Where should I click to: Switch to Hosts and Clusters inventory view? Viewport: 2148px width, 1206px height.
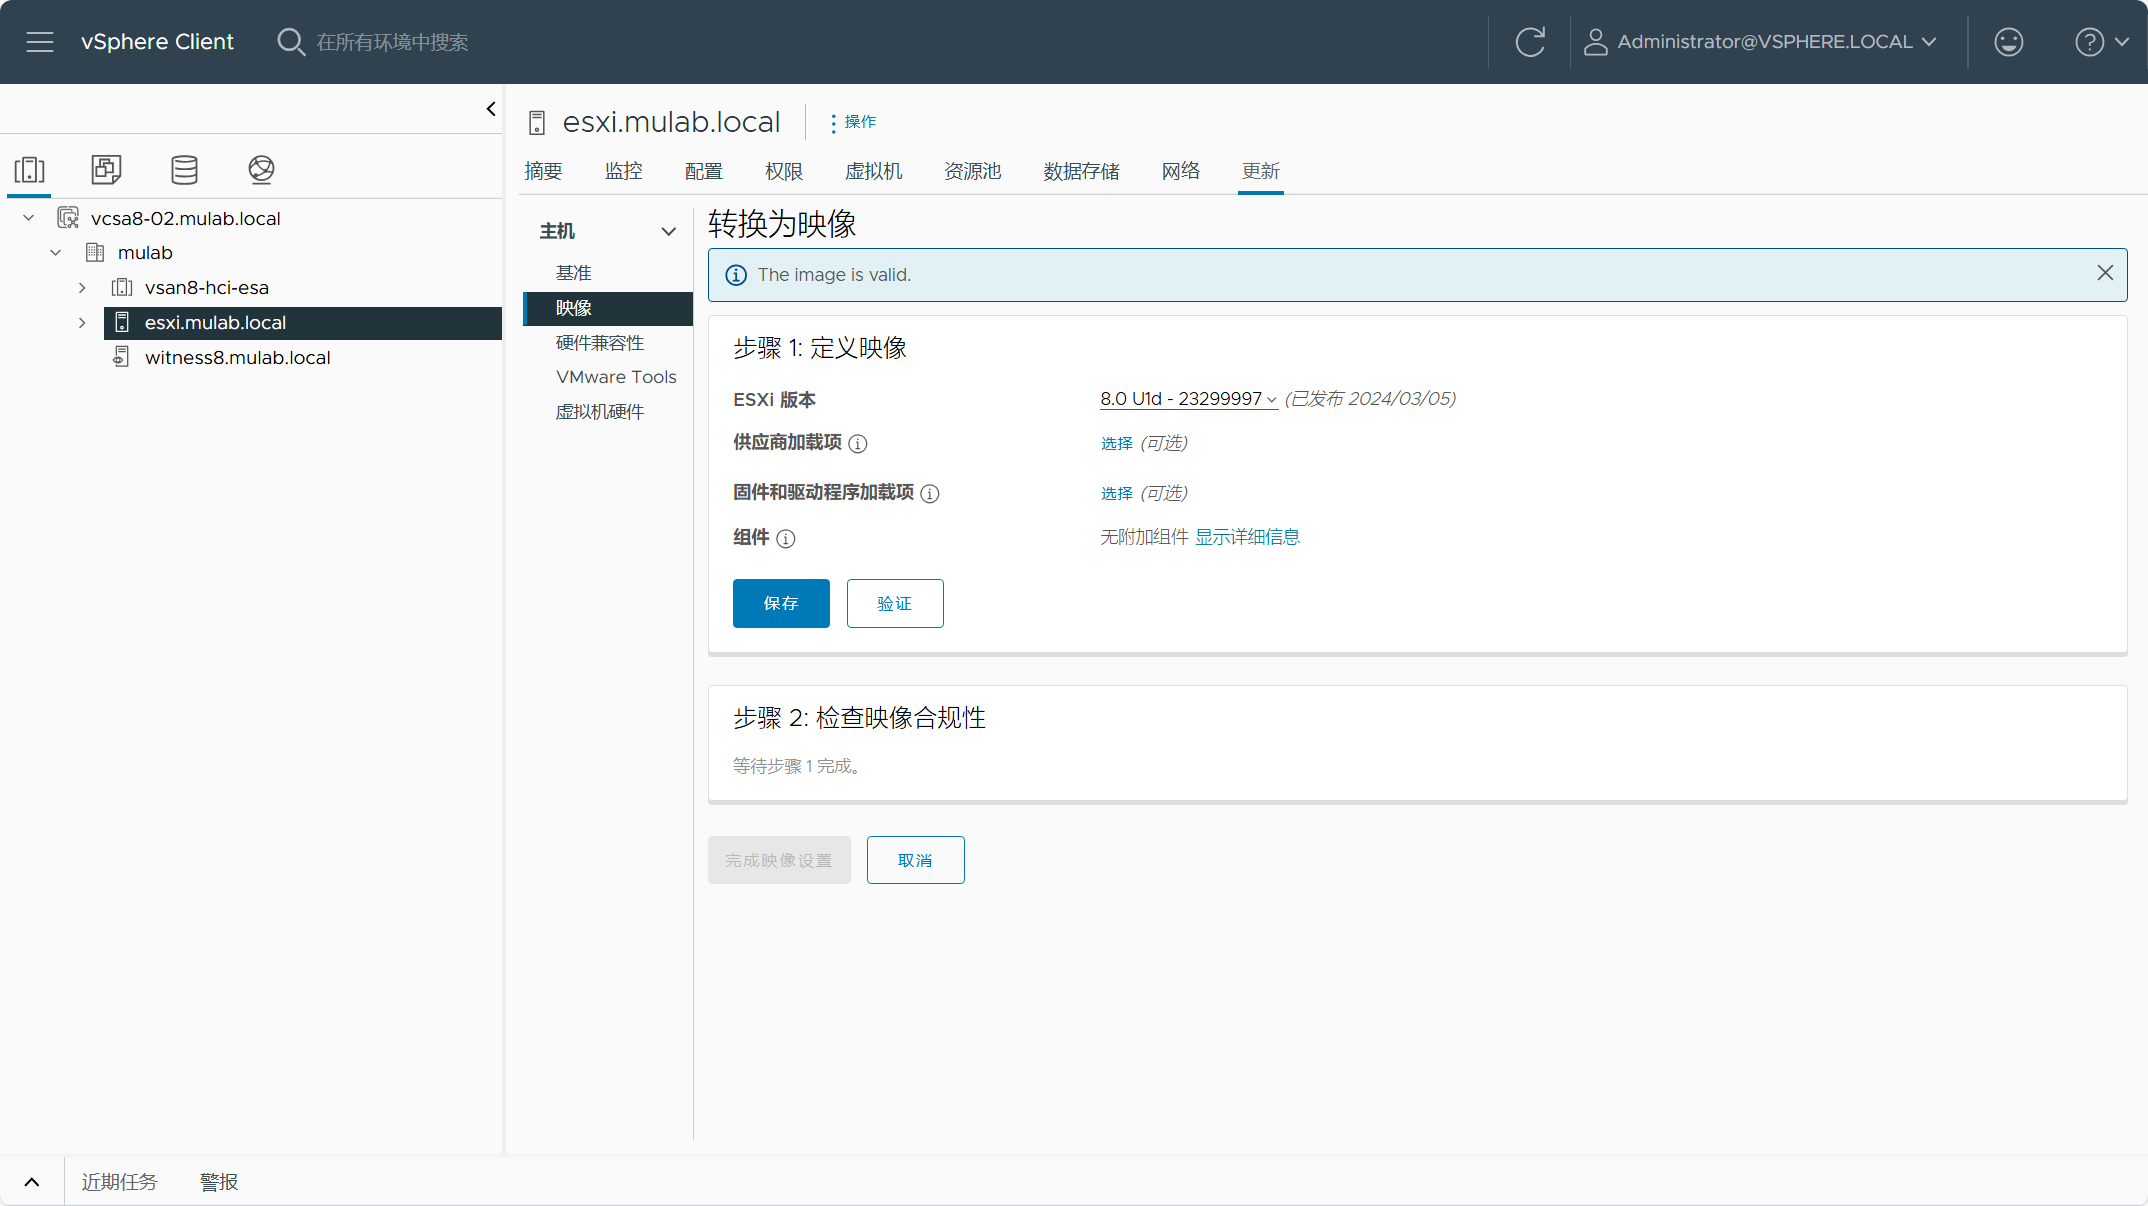click(x=30, y=170)
